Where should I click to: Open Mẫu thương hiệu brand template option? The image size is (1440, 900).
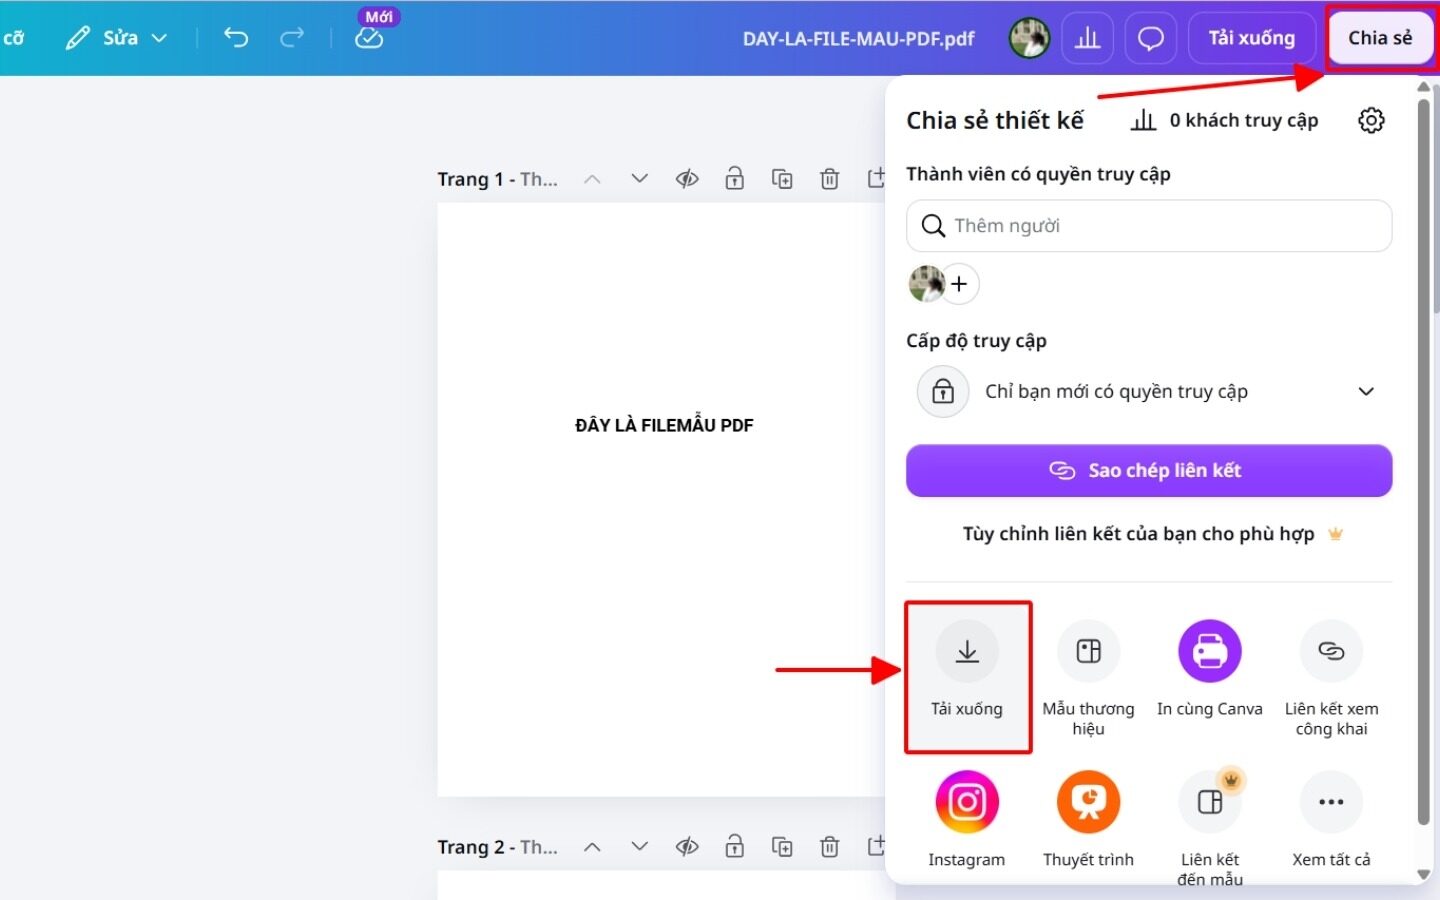pyautogui.click(x=1088, y=652)
